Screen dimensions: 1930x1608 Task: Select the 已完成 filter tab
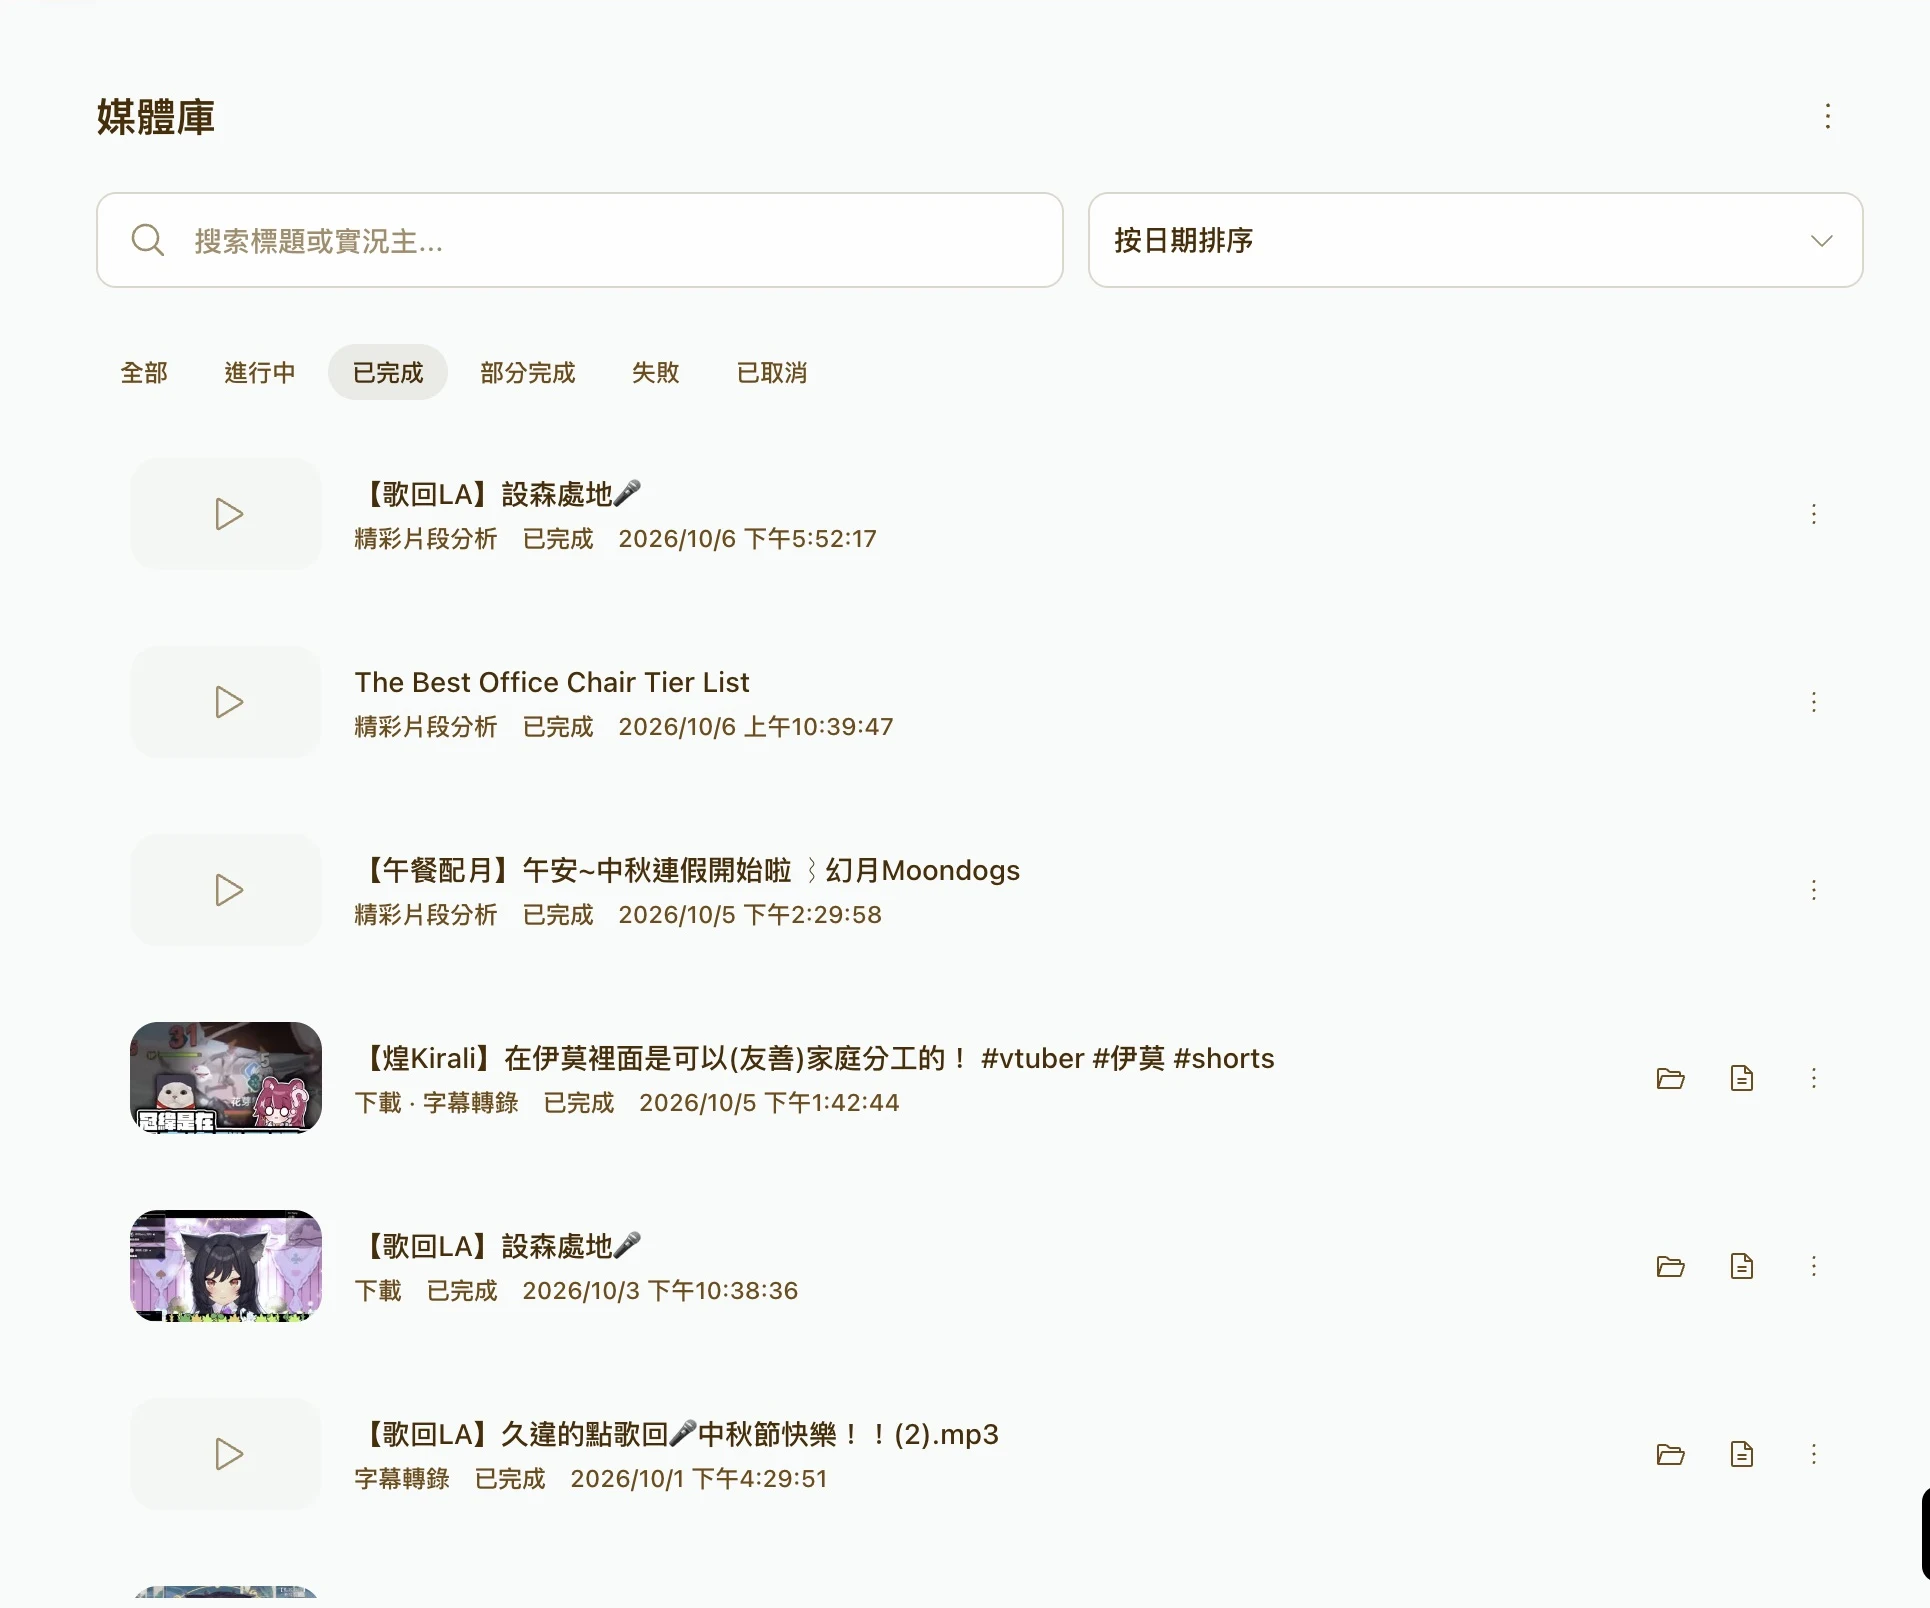[388, 372]
